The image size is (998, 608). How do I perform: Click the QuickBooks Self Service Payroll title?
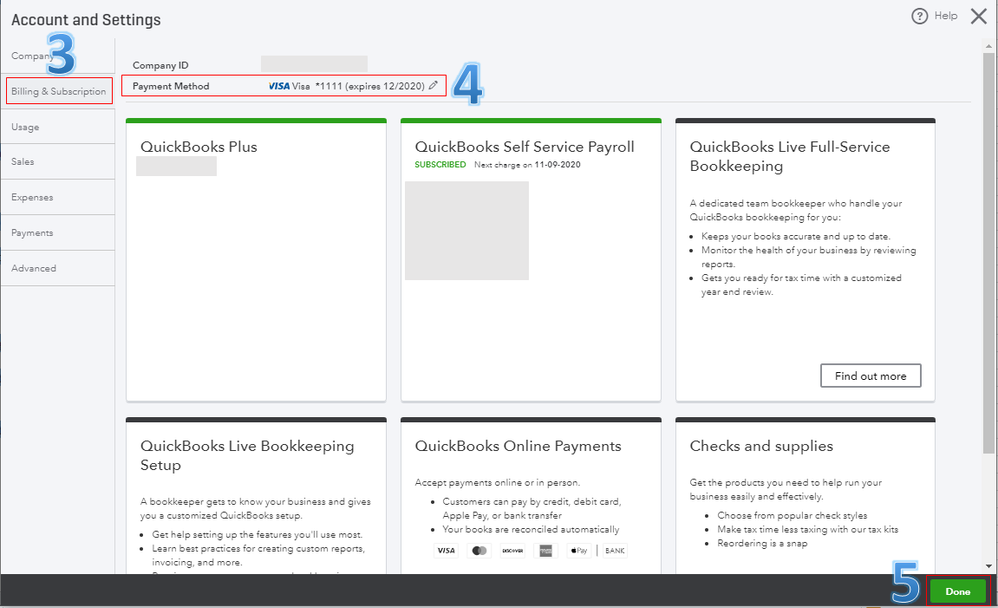click(x=524, y=147)
